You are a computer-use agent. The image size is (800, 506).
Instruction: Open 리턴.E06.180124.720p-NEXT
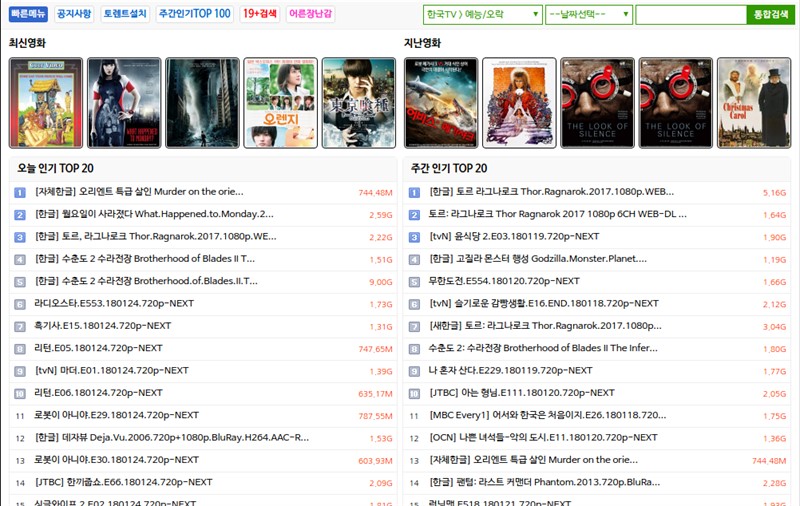(x=98, y=393)
